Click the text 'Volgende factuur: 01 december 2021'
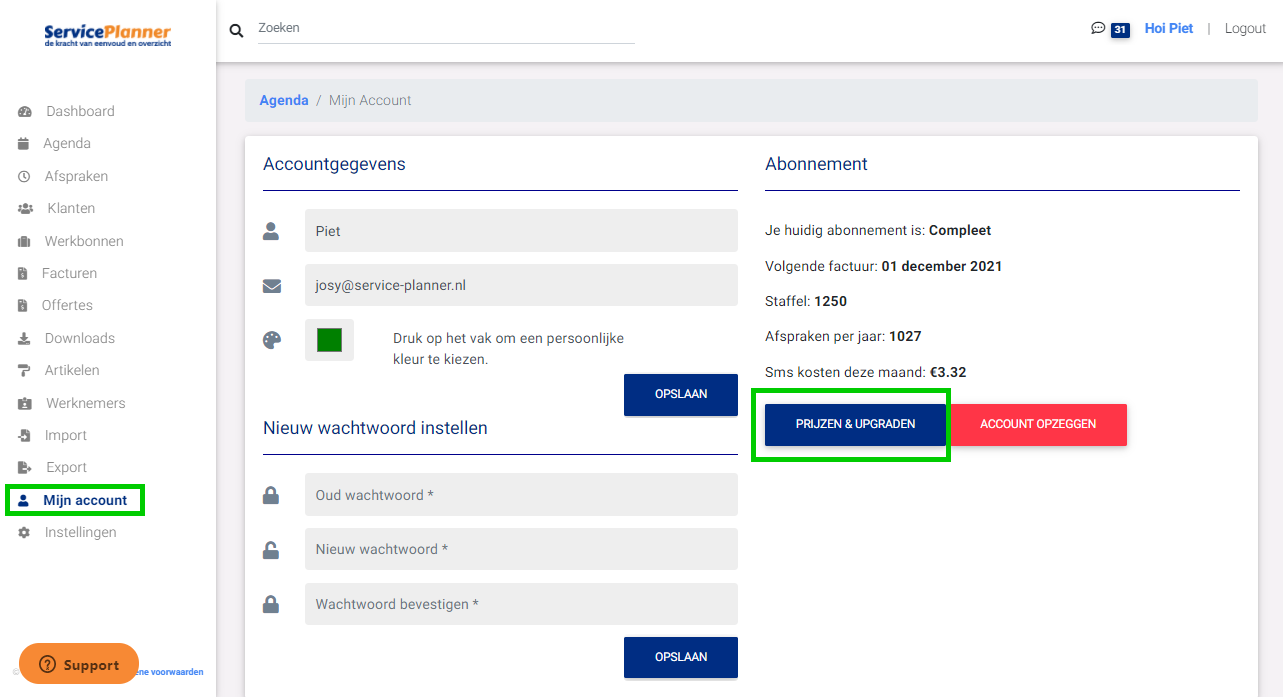The width and height of the screenshot is (1283, 697). (884, 266)
